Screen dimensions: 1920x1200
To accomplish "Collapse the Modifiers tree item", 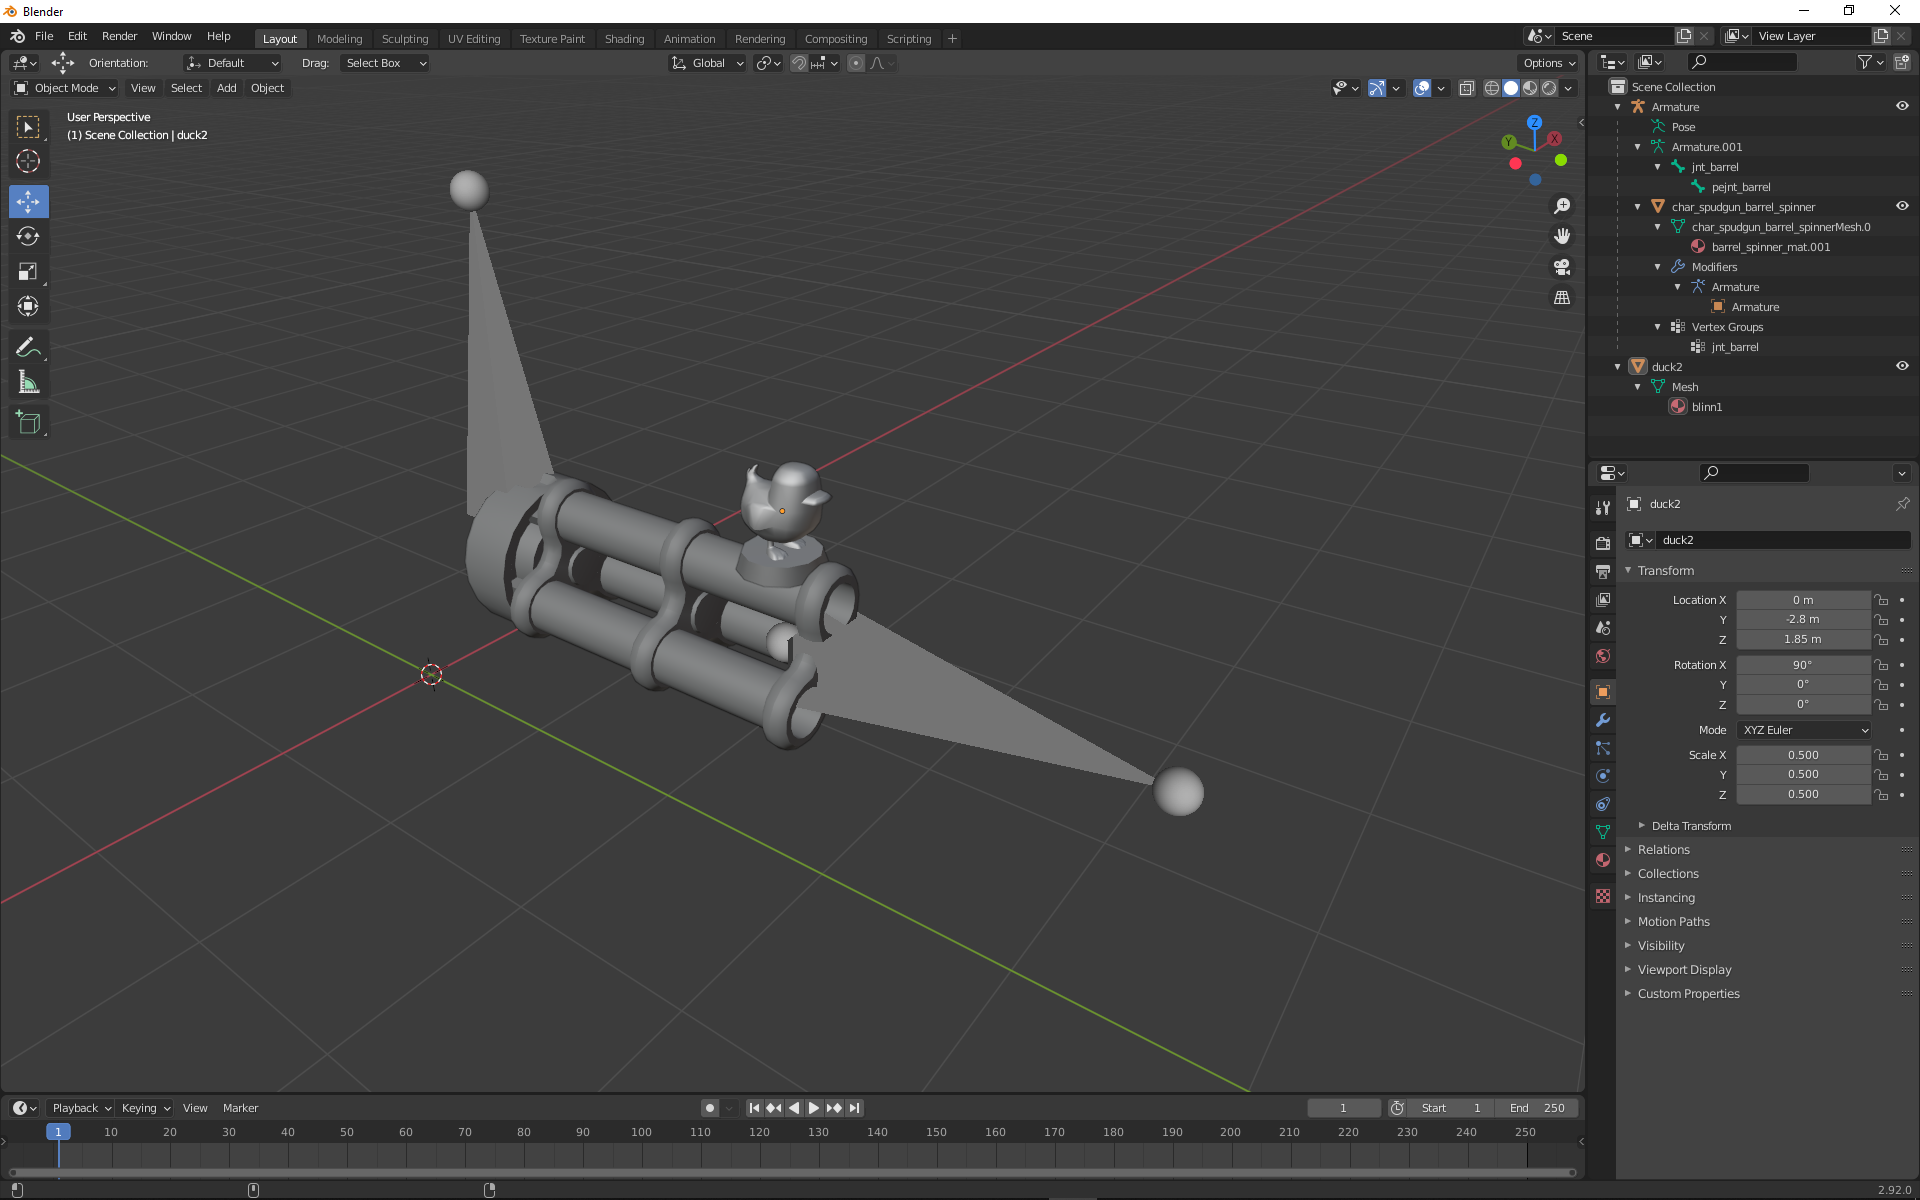I will click(x=1658, y=267).
